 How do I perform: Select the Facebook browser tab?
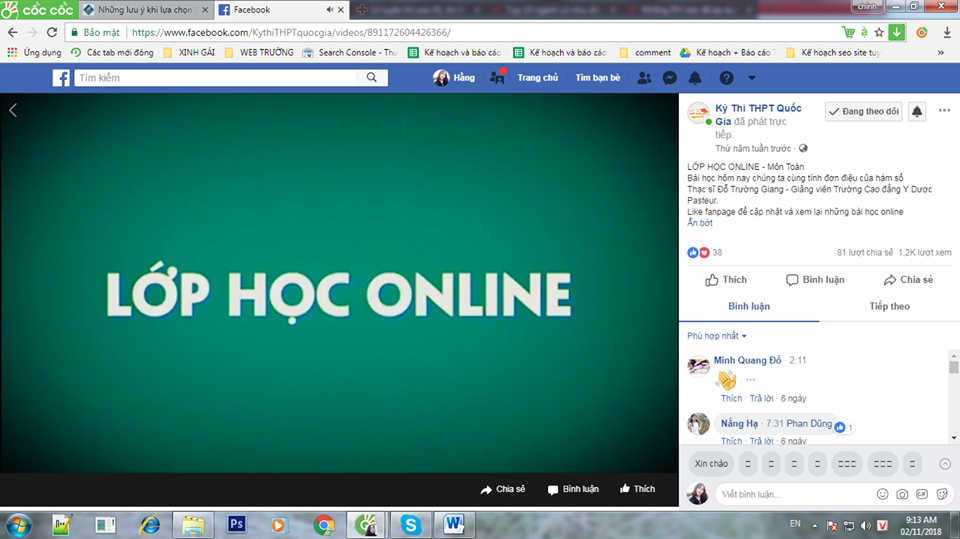pyautogui.click(x=279, y=10)
